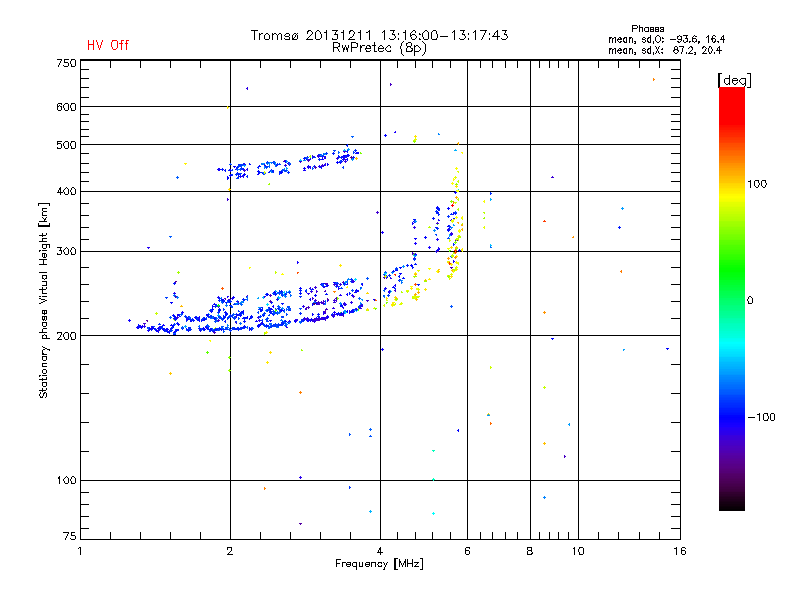
Task: Click the x-axis label '10'
Action: [x=578, y=551]
